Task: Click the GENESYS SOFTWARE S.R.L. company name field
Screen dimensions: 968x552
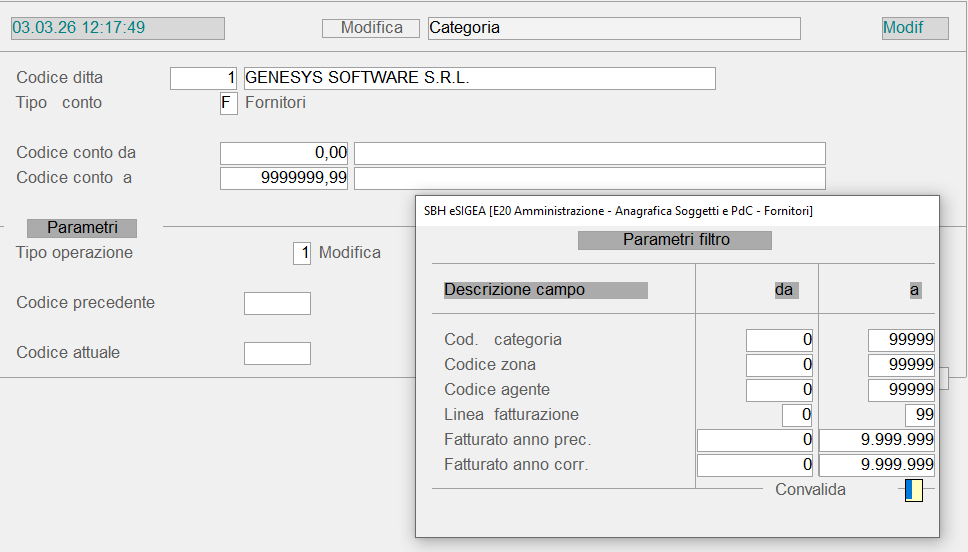Action: tap(479, 78)
